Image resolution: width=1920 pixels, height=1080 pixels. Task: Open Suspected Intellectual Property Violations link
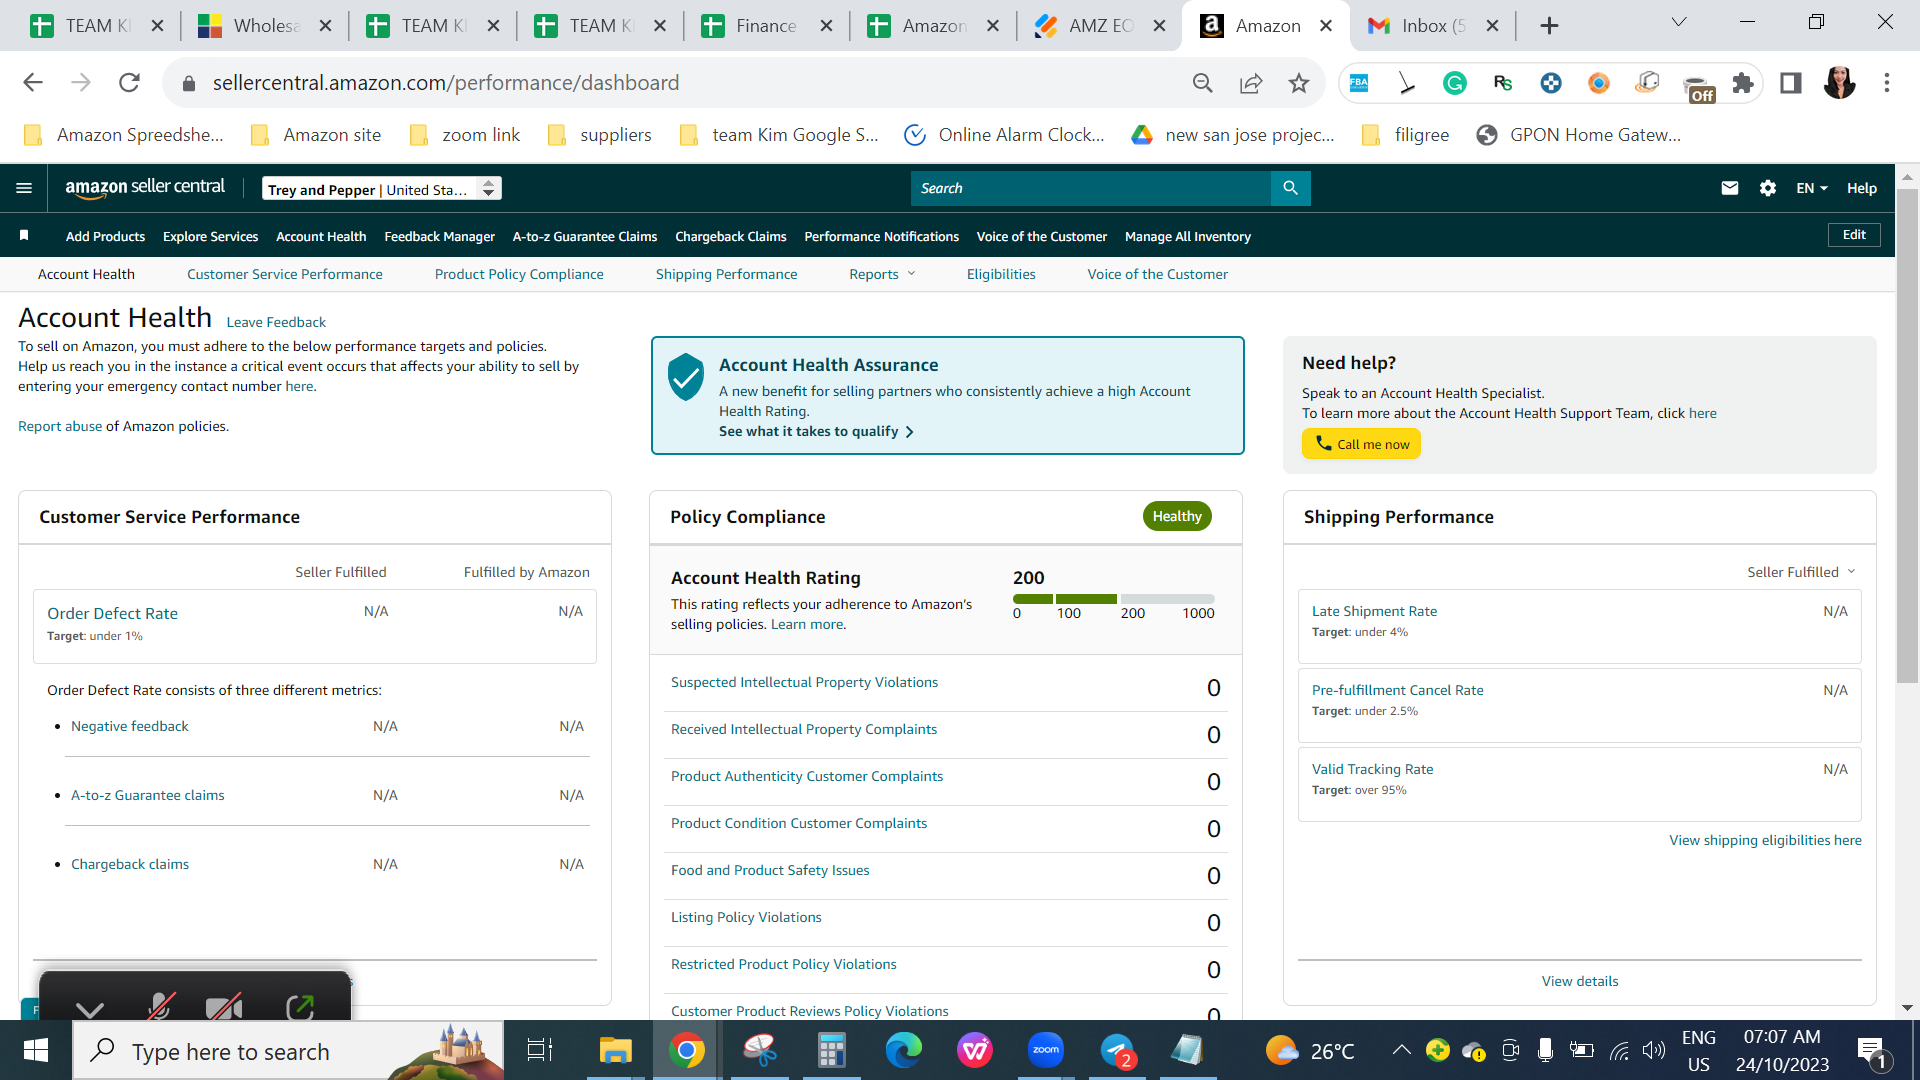point(804,682)
